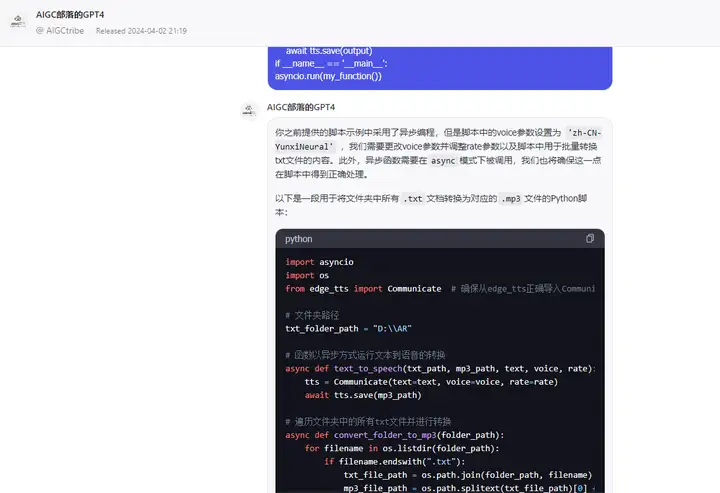The image size is (720, 493).
Task: Click the async def text_to_speech line
Action: click(x=440, y=369)
